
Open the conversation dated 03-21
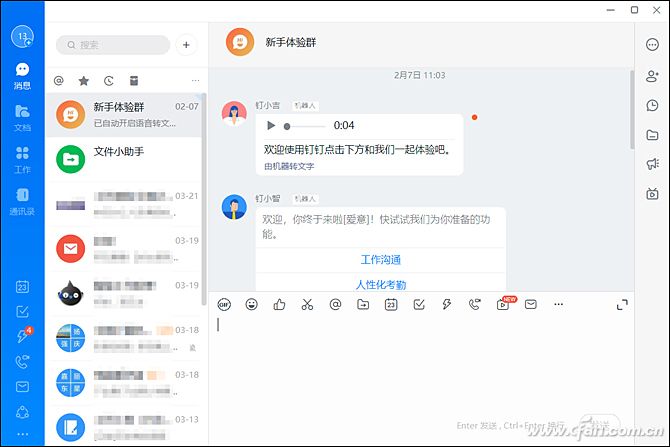click(x=124, y=204)
